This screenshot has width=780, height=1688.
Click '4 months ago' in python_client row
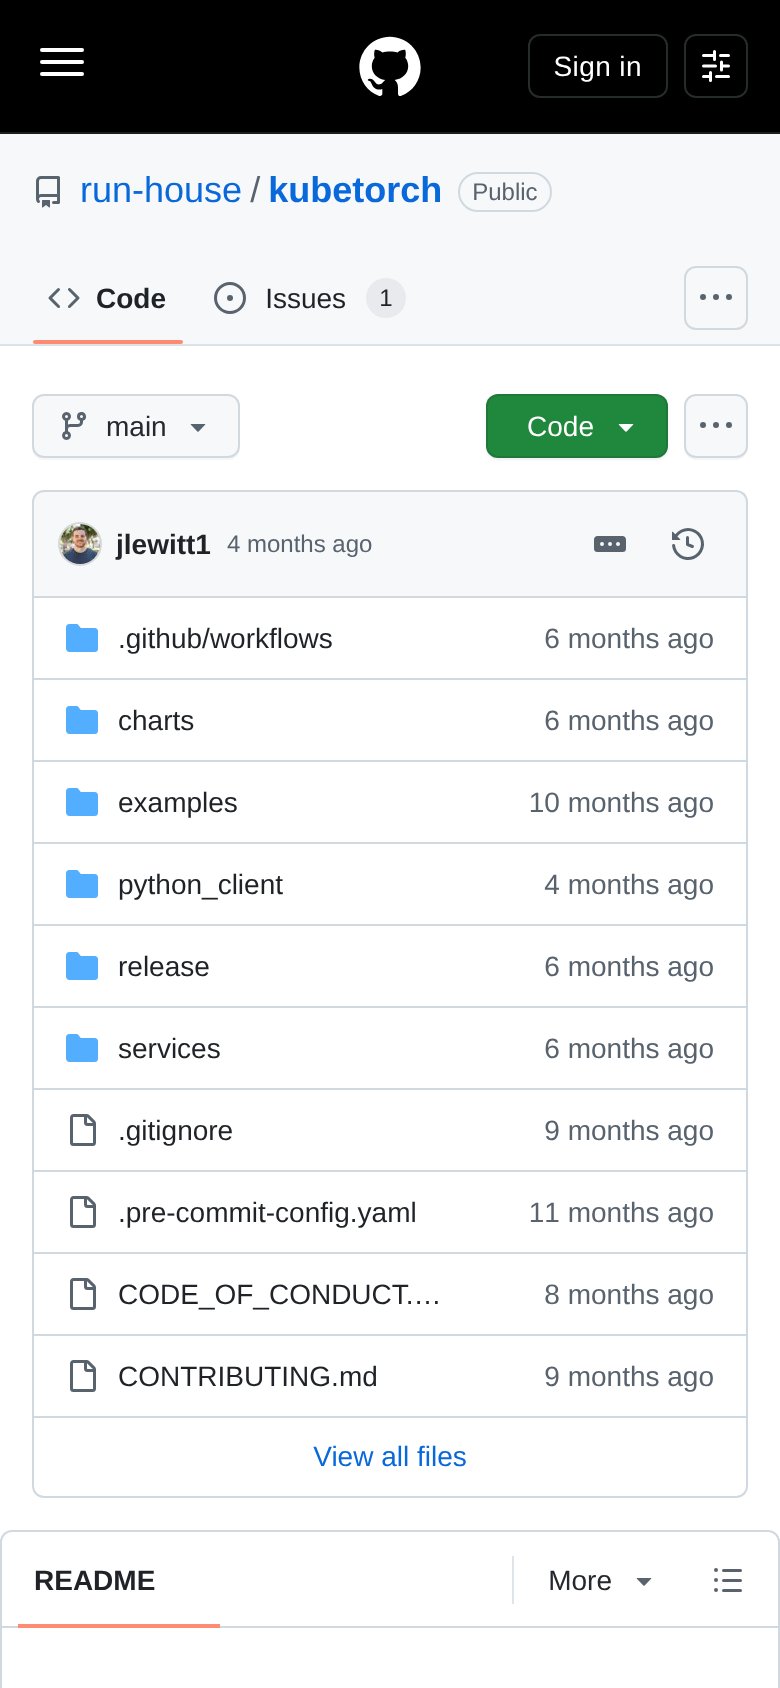(x=629, y=884)
